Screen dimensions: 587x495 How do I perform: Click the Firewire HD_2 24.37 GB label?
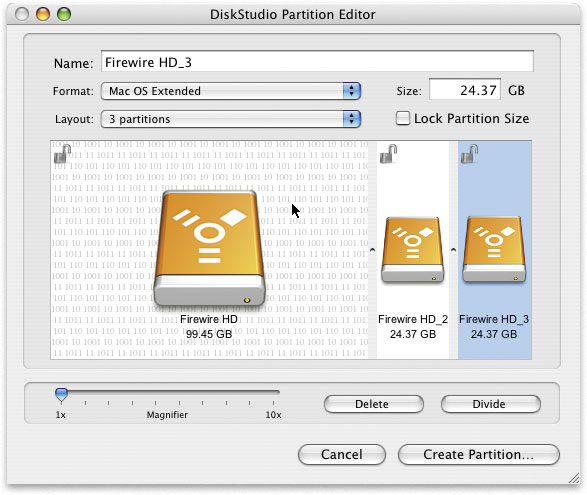(x=413, y=327)
